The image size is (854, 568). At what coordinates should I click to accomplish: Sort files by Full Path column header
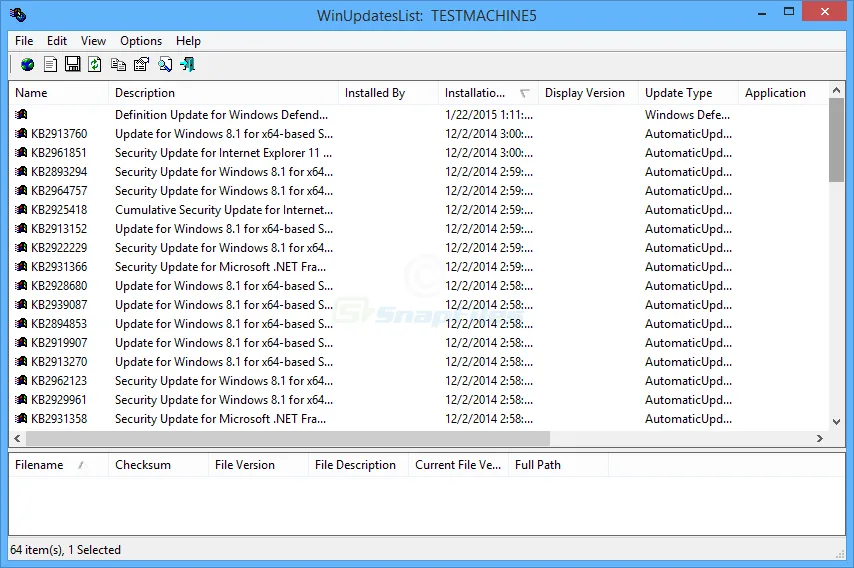click(x=558, y=465)
